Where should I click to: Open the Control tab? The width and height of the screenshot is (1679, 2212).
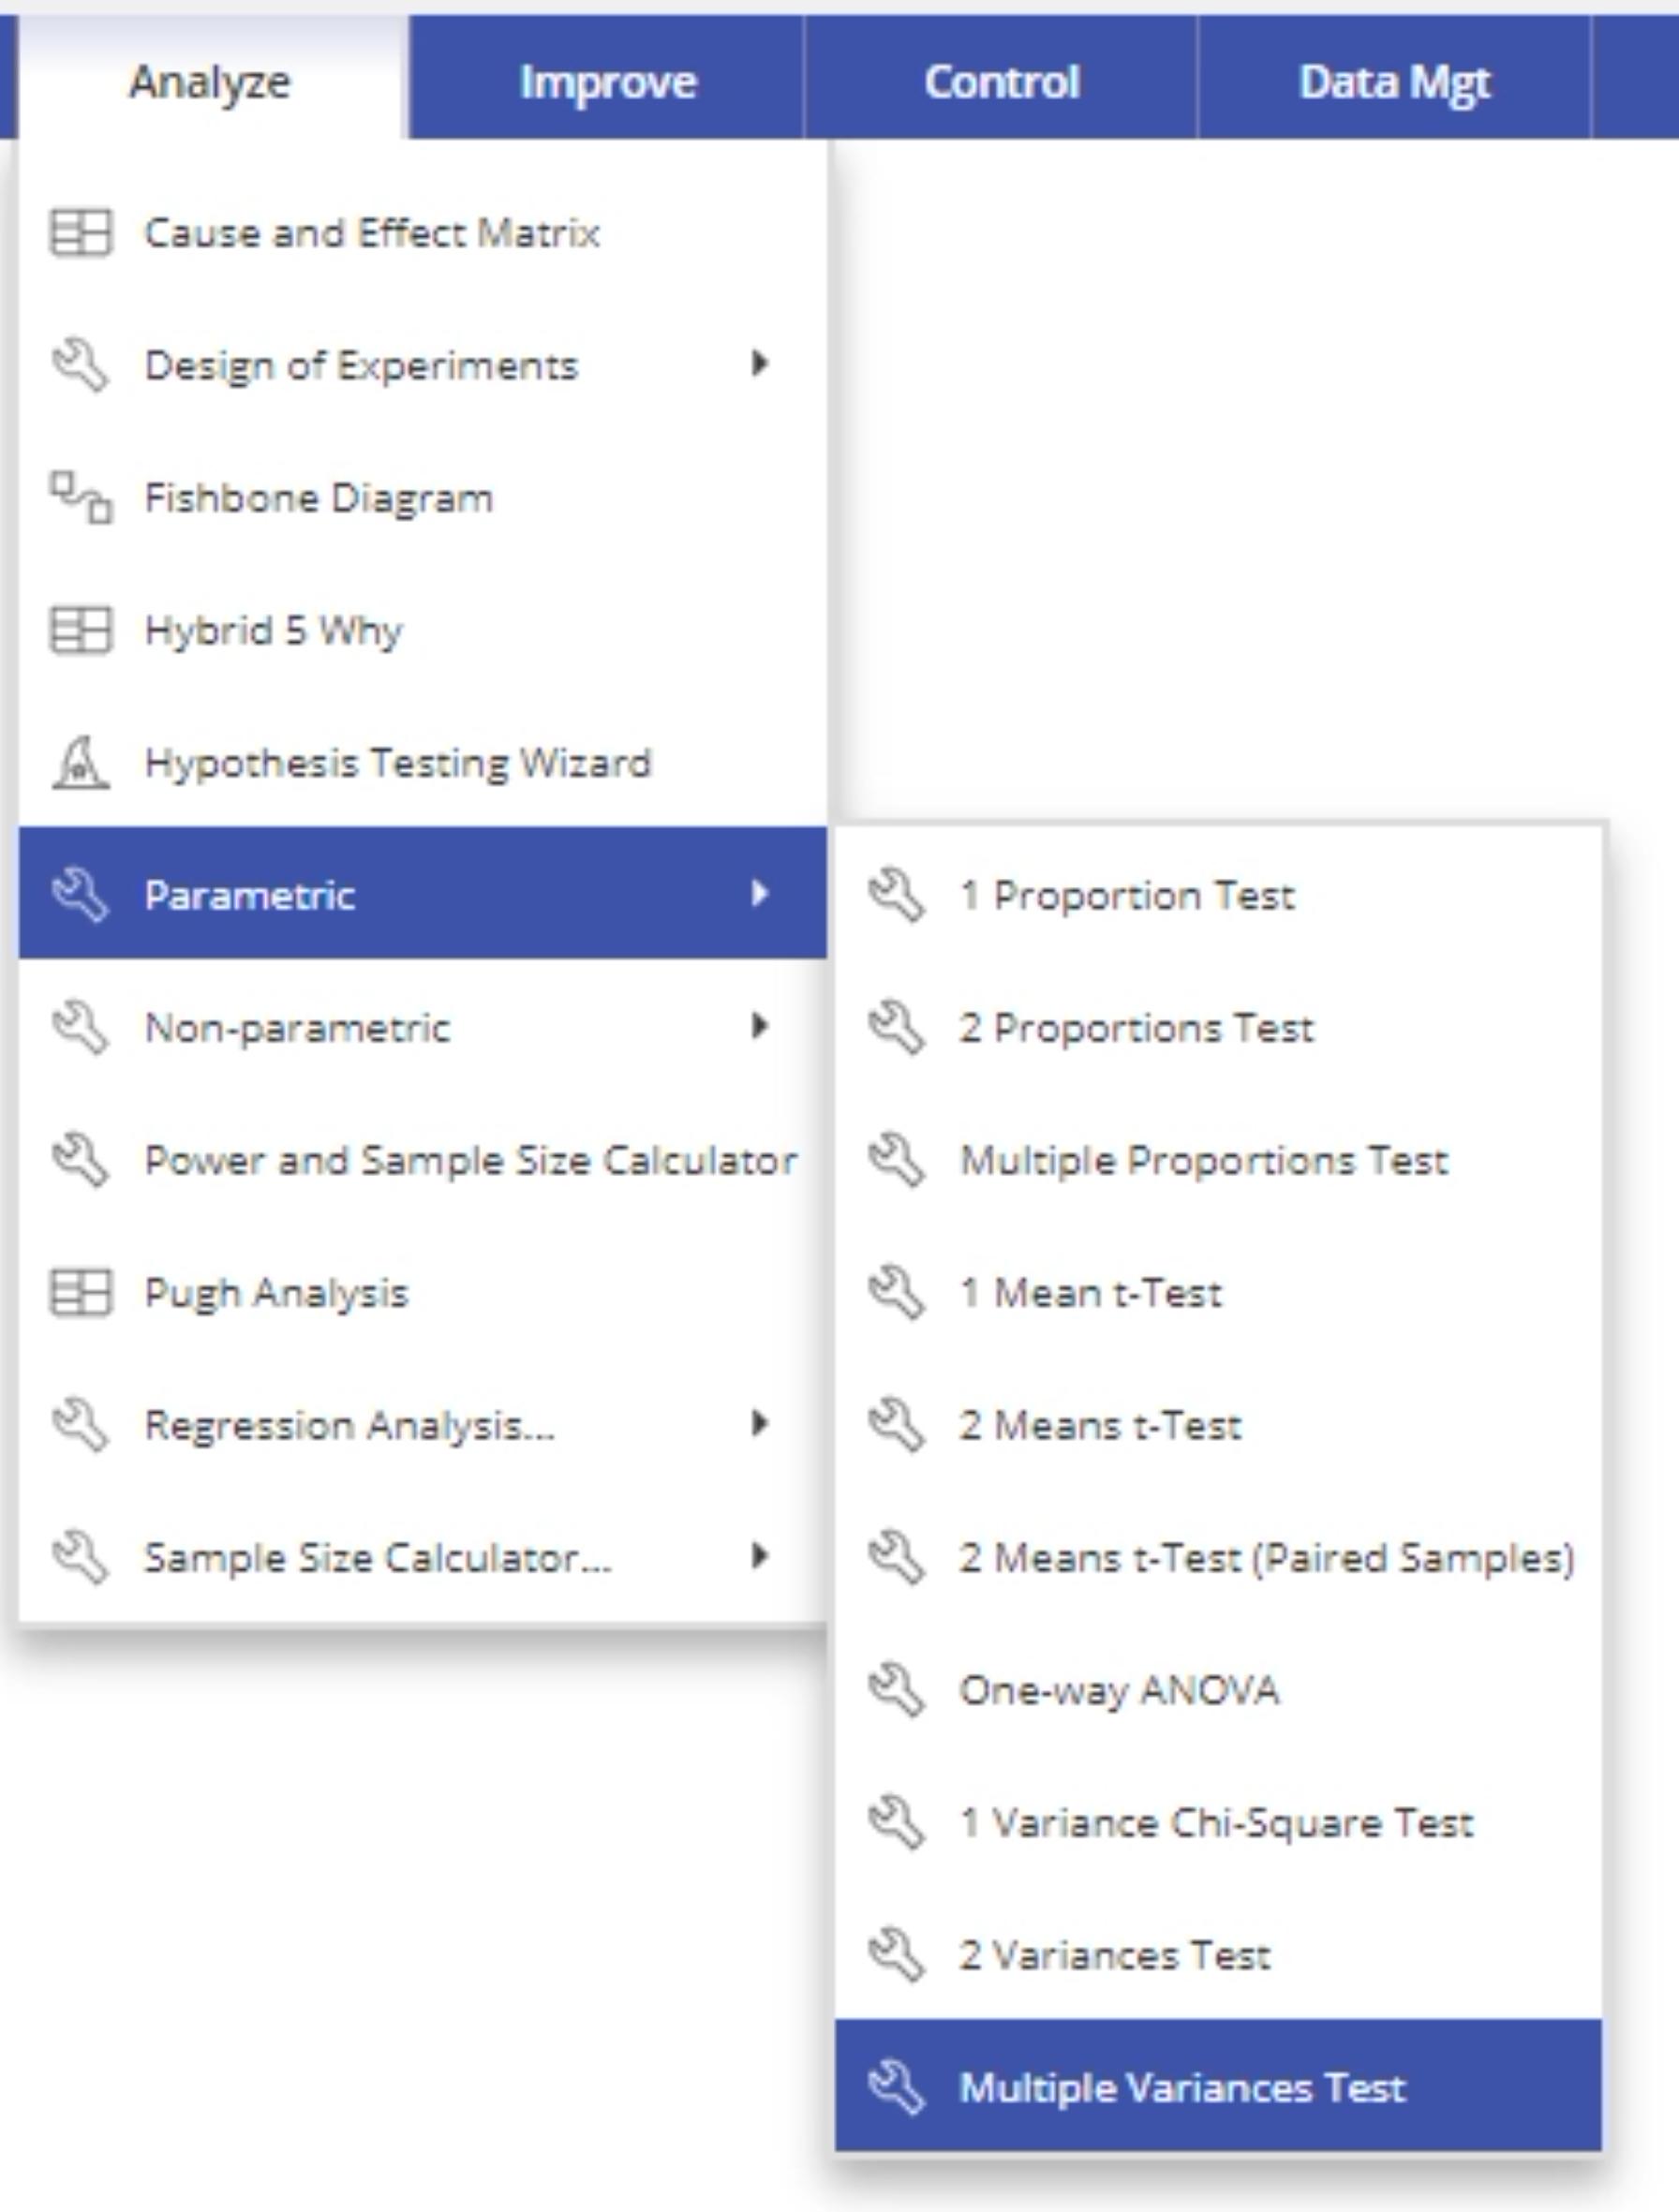click(1001, 82)
